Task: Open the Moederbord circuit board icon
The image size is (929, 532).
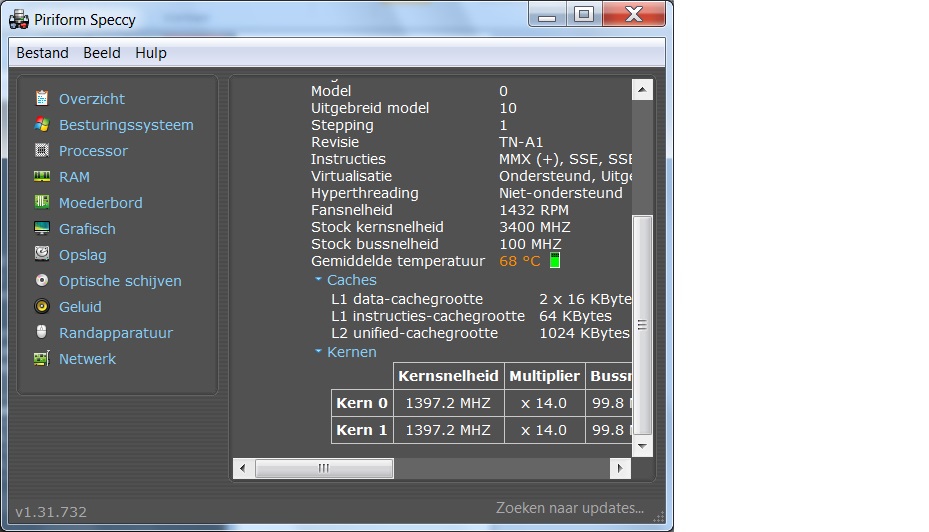Action: coord(41,202)
